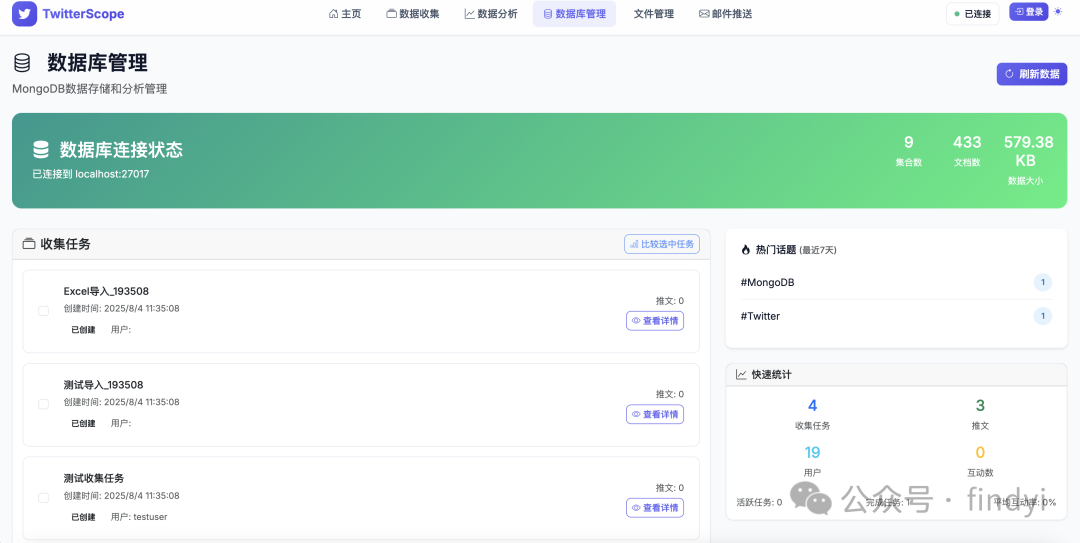Click 已创建 status tag of 测试收集任务

[x=83, y=517]
